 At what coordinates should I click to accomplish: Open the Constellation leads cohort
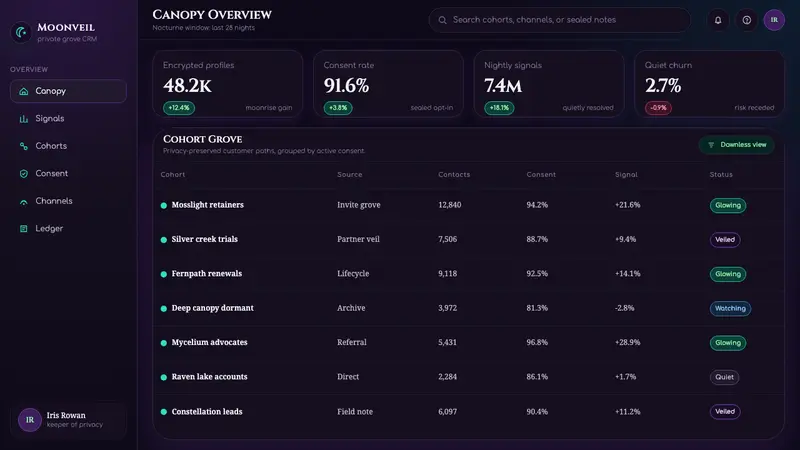pyautogui.click(x=207, y=411)
